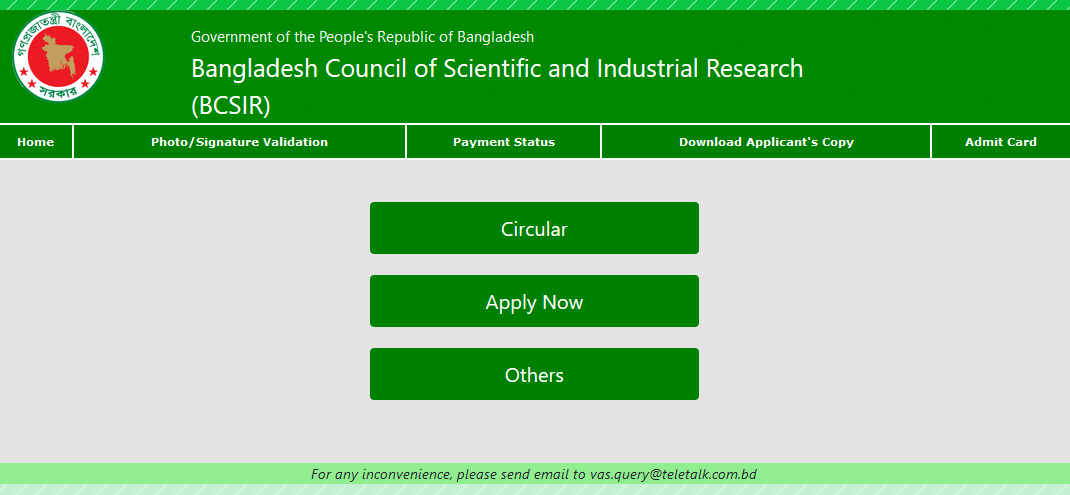The width and height of the screenshot is (1070, 495).
Task: Click the Bangladesh government seal logo
Action: pos(59,57)
